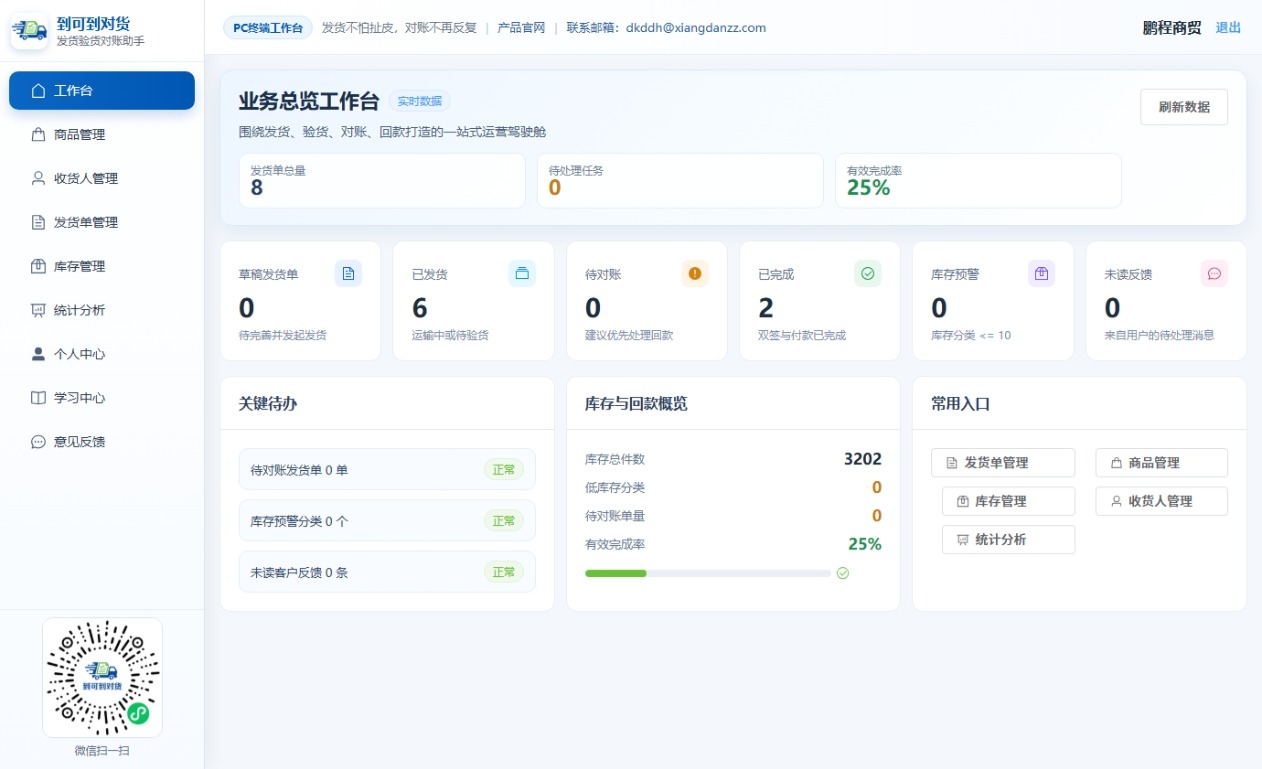Viewport: 1262px width, 769px height.
Task: Click the chat bubble icon beside 意见反馈
Action: point(39,442)
